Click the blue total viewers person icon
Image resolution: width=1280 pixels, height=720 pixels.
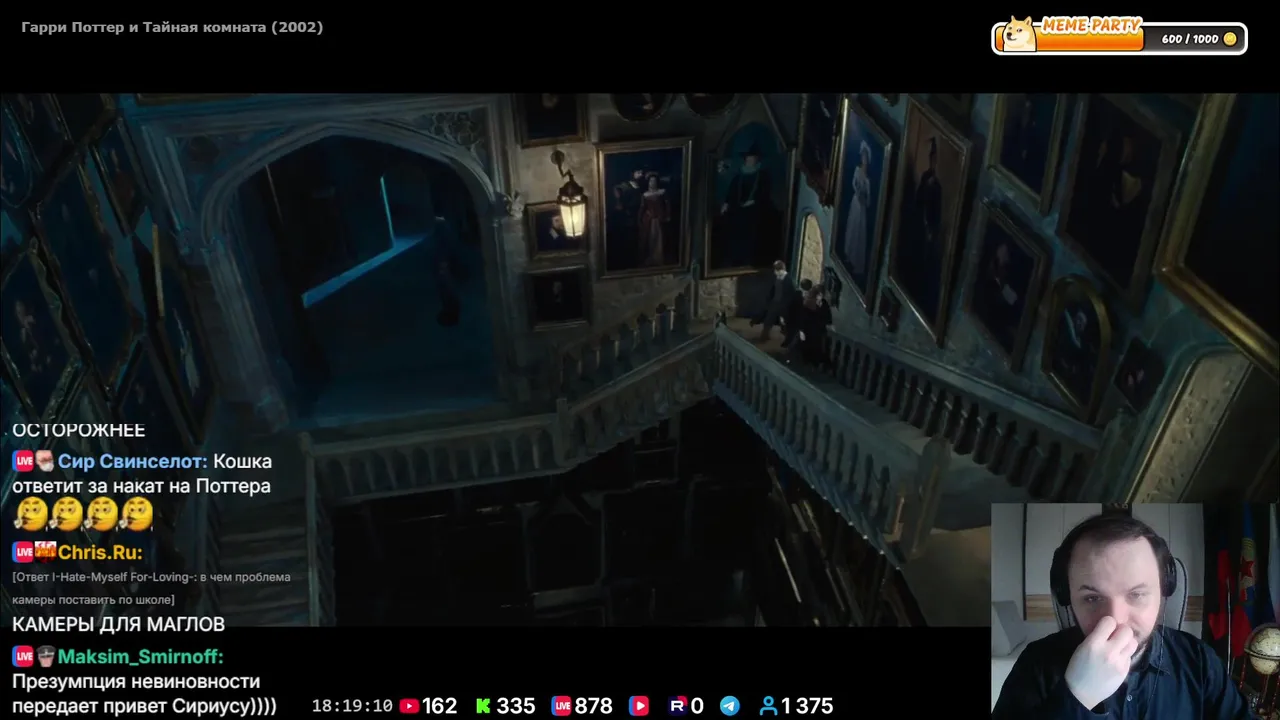tap(768, 706)
